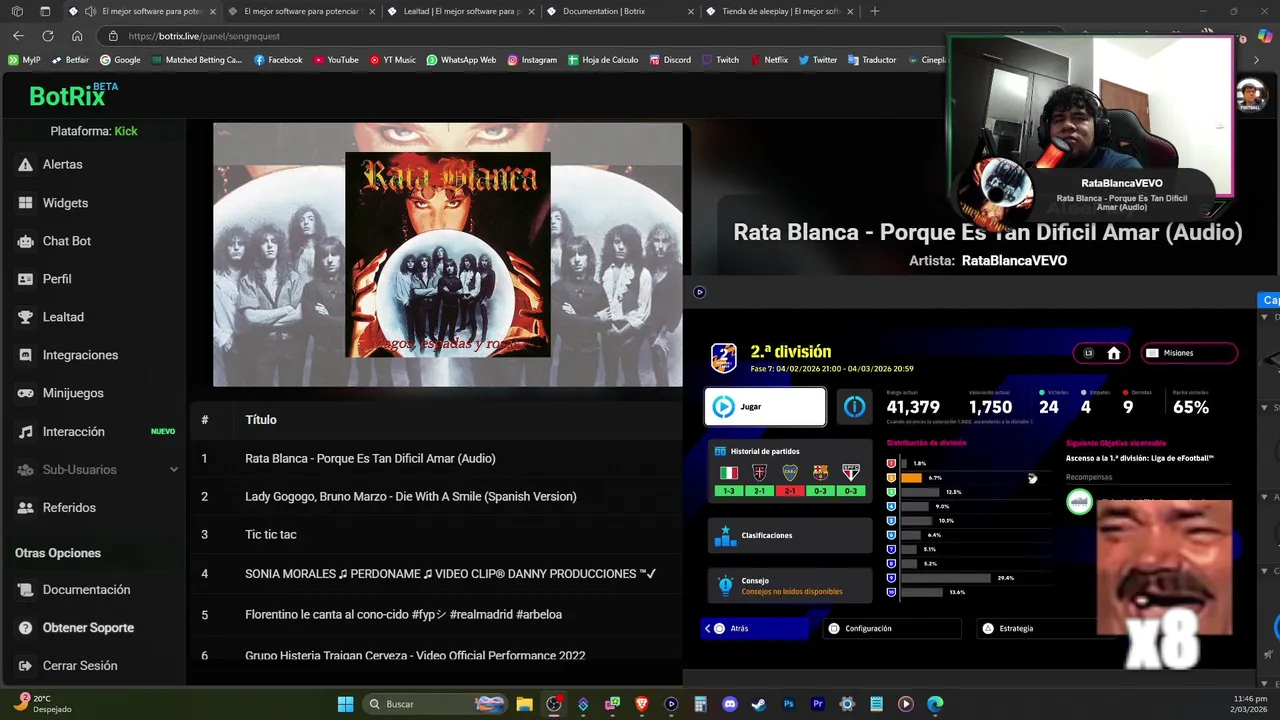Open File Explorer from the taskbar
The height and width of the screenshot is (720, 1280).
[524, 704]
